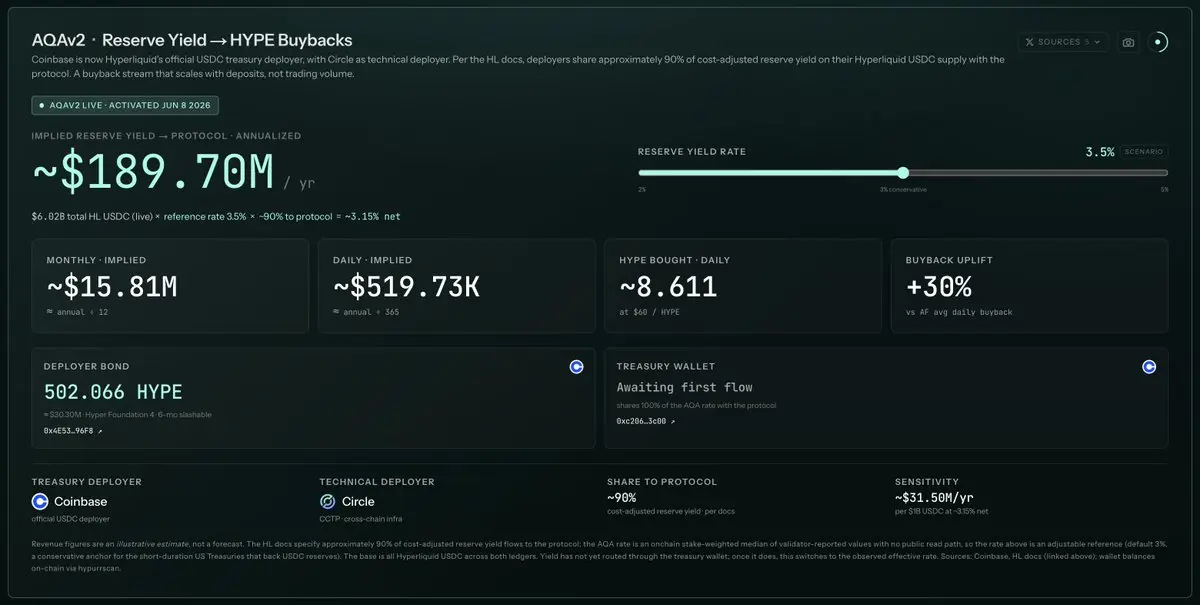
Task: Open the treasury wallet address 0xc206…3c00 link
Action: pos(645,421)
